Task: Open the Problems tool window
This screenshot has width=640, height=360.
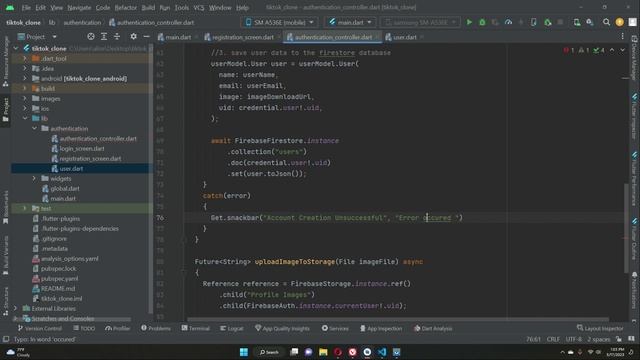Action: (156, 328)
